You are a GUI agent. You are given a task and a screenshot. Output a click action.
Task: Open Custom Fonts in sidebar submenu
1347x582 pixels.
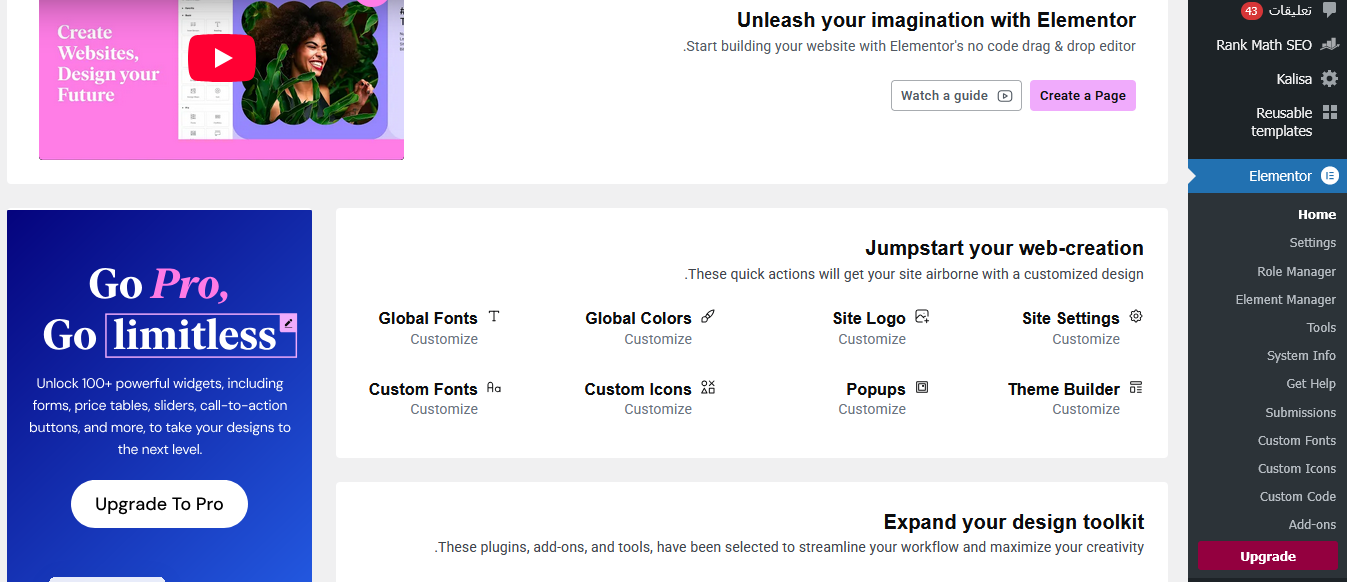(x=1297, y=440)
